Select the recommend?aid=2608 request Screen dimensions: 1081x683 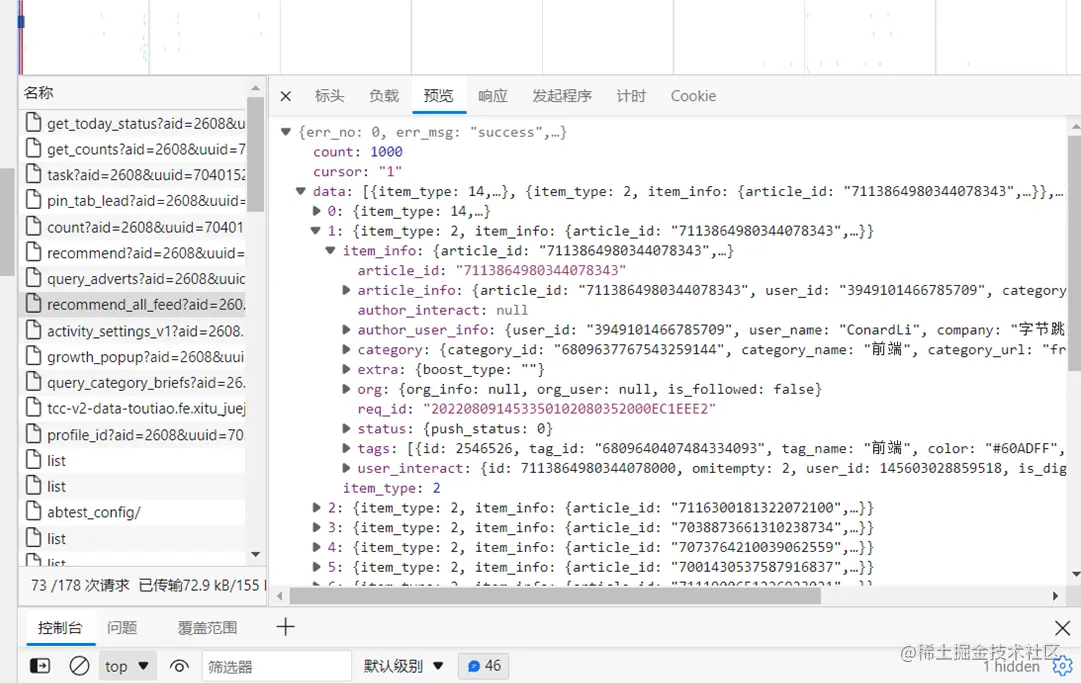[133, 253]
